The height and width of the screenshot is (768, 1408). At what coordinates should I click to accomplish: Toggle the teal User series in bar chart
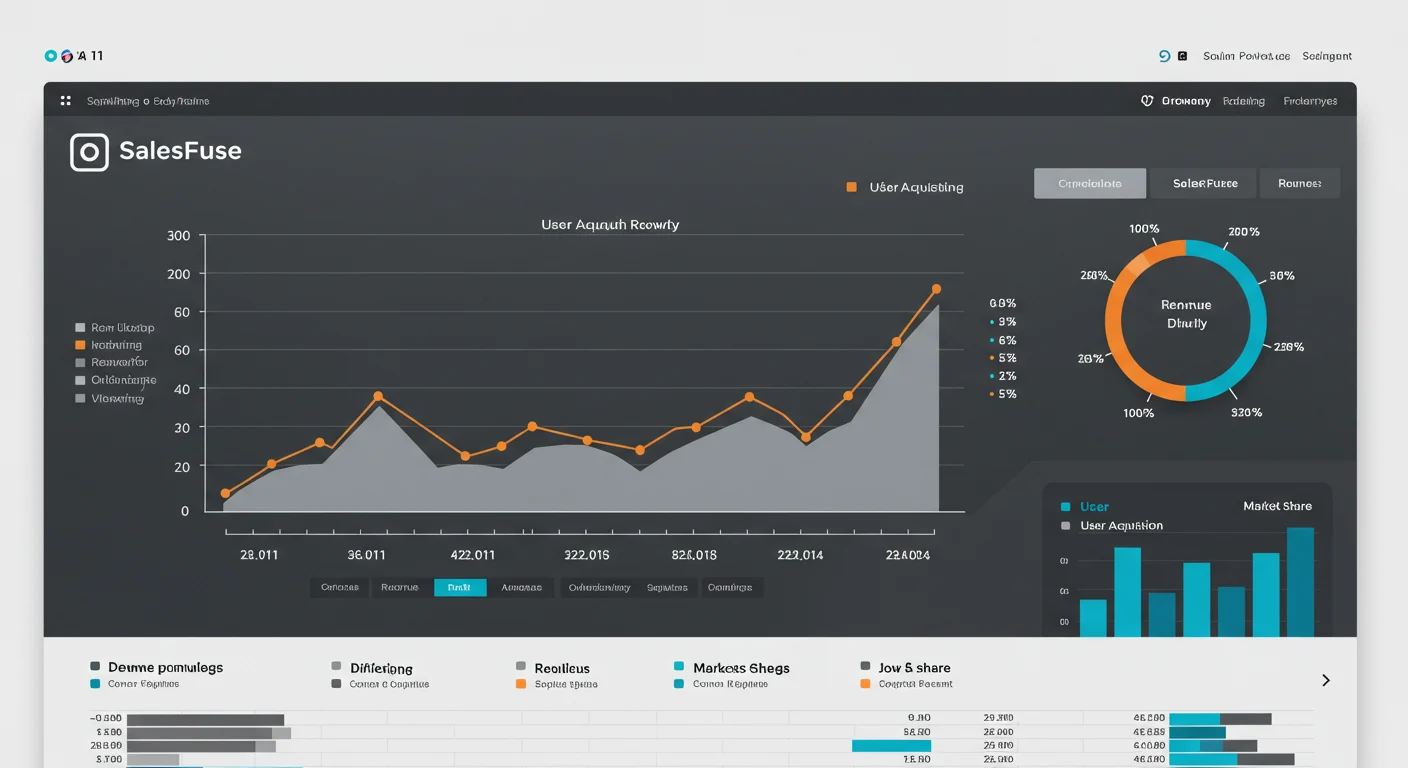(1066, 507)
